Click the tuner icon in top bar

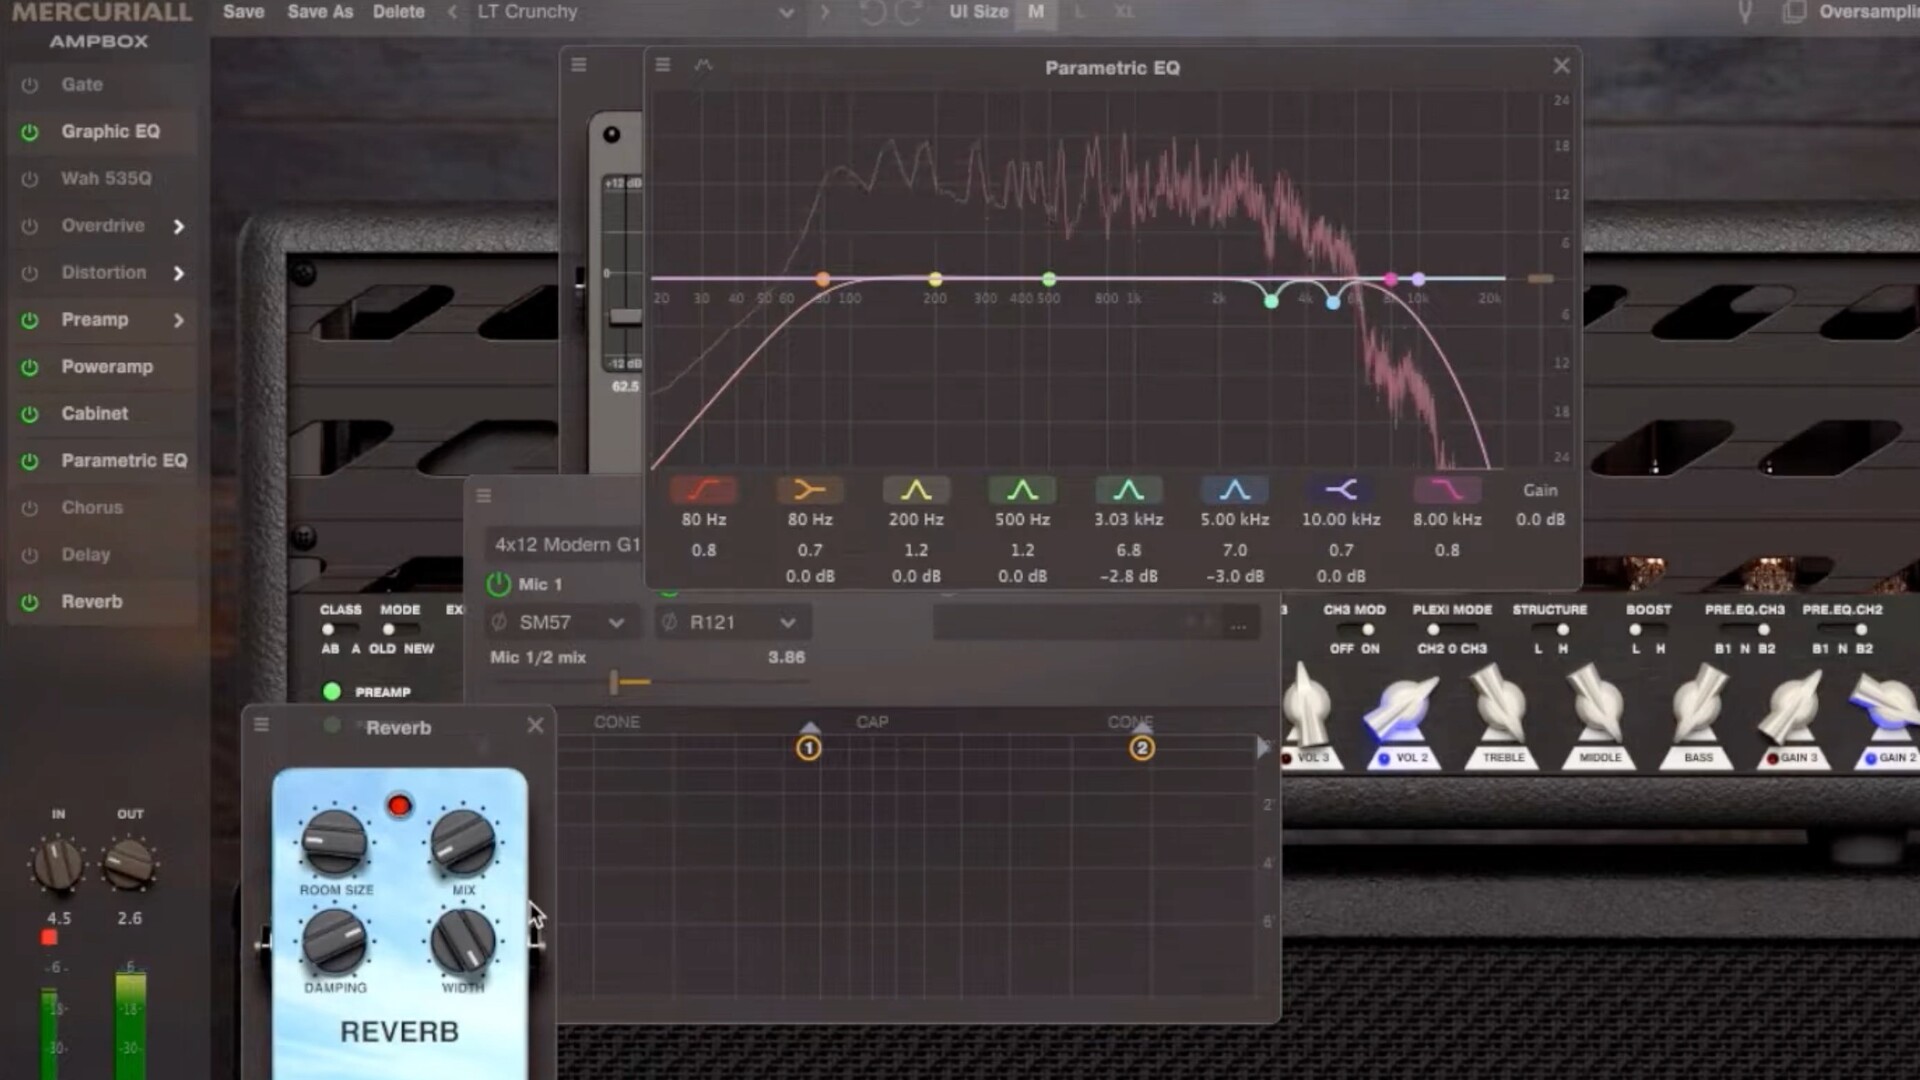1745,12
